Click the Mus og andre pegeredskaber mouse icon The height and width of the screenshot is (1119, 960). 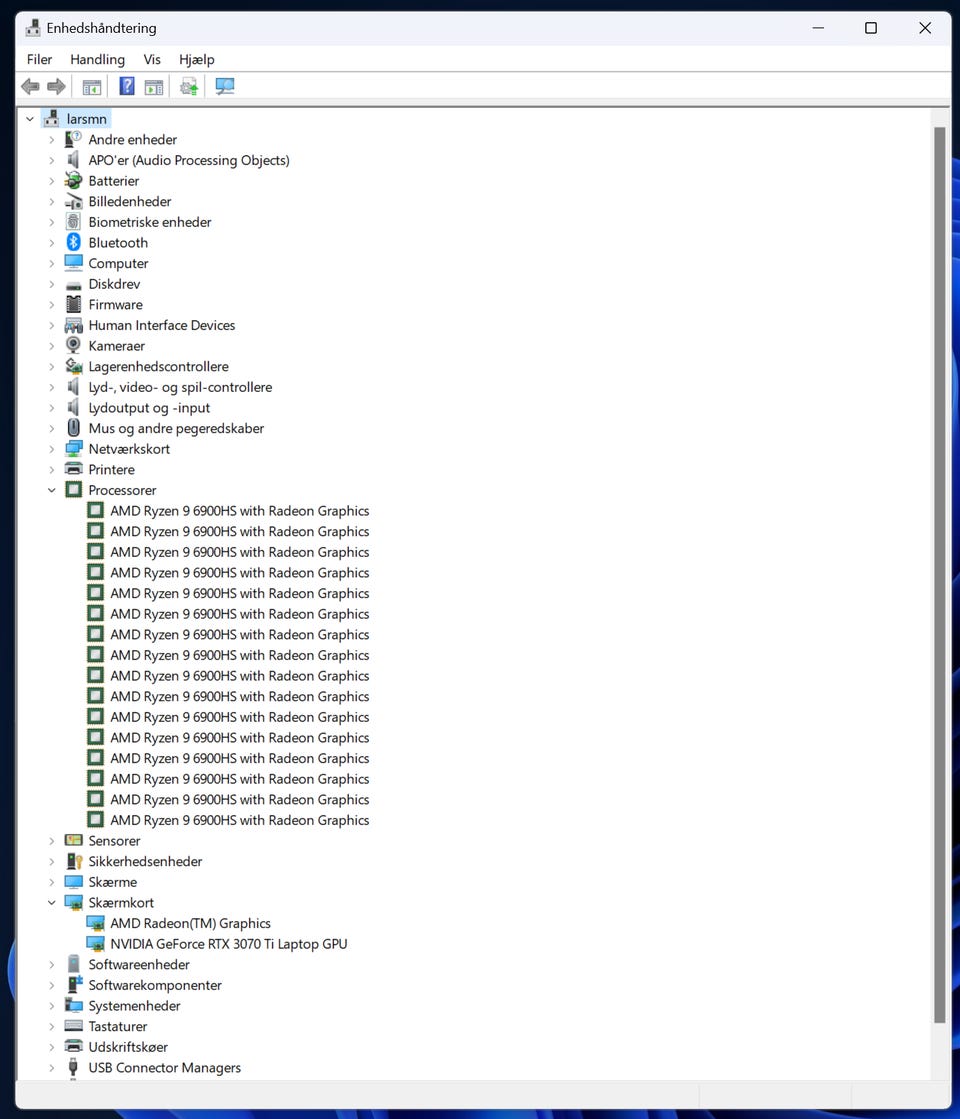74,427
